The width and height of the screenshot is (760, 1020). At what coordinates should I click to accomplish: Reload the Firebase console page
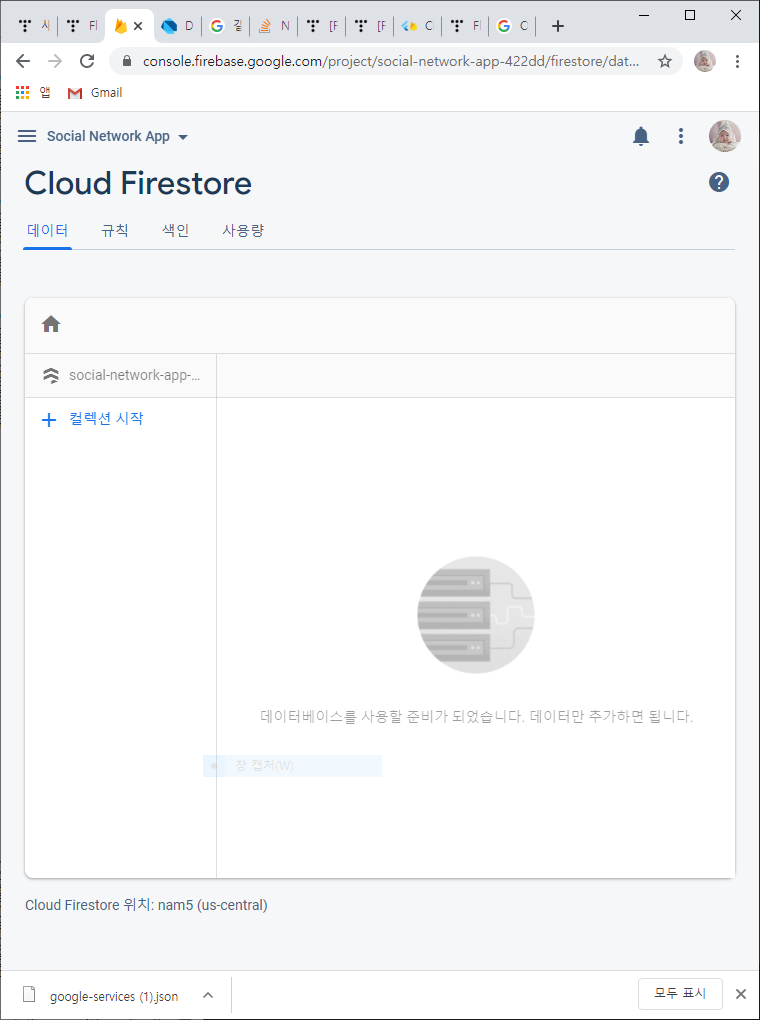click(x=87, y=61)
